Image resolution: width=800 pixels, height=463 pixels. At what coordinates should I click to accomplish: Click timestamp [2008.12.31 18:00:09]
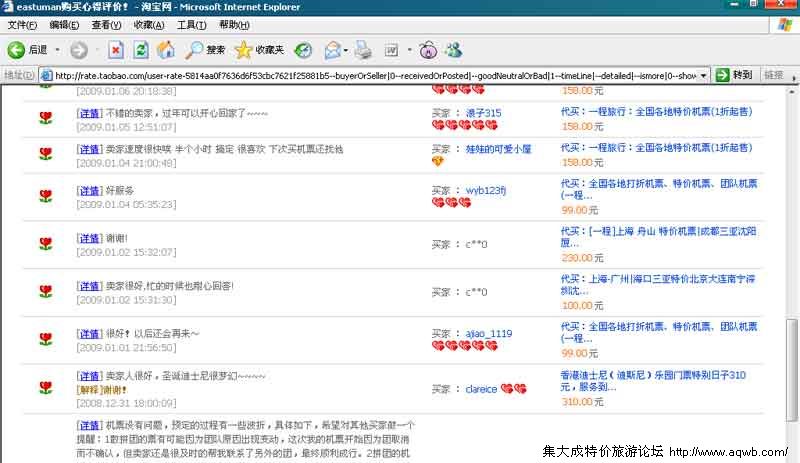click(127, 403)
